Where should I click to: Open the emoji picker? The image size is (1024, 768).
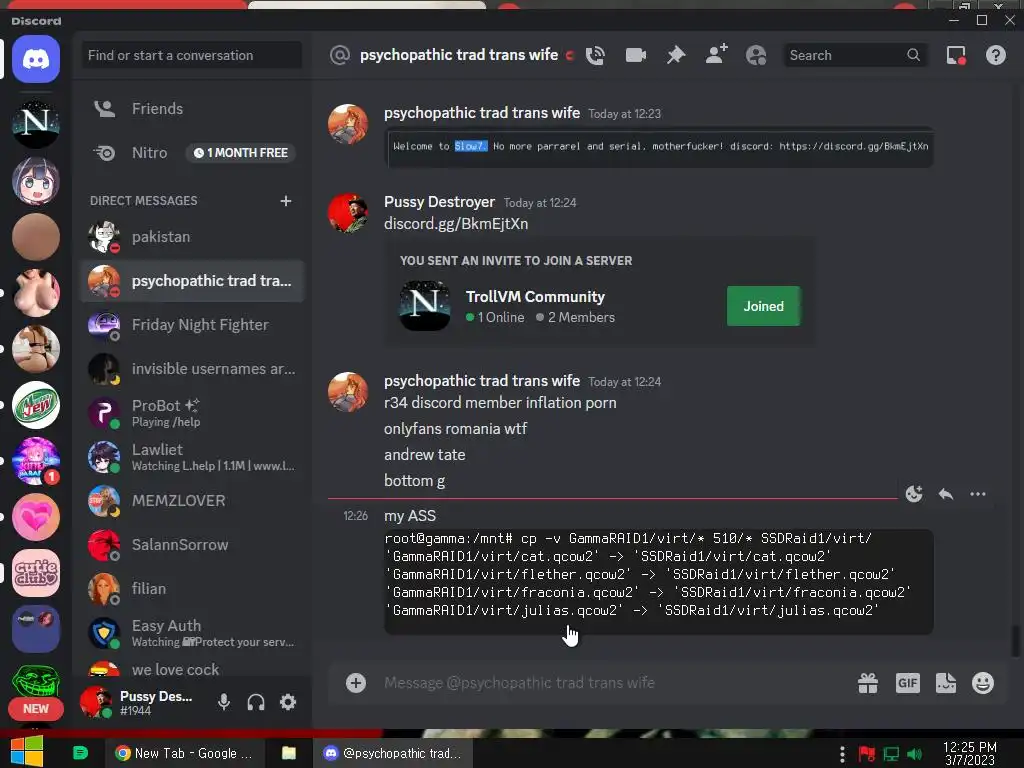[x=983, y=683]
